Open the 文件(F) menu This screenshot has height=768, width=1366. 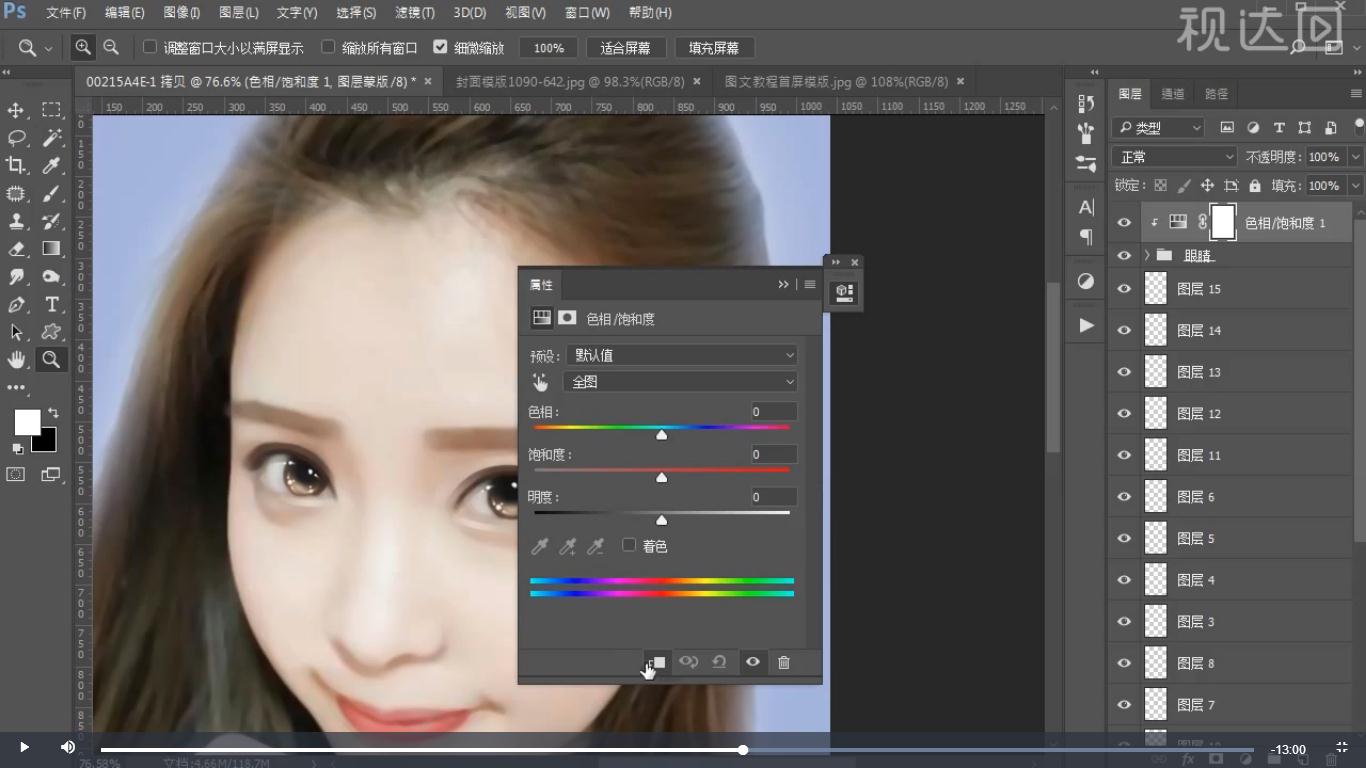tap(66, 13)
